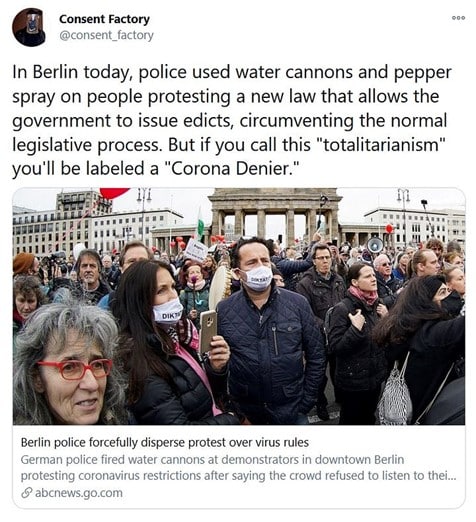Open the Consent Factory display name profile
476x522 pixels.
click(x=104, y=19)
